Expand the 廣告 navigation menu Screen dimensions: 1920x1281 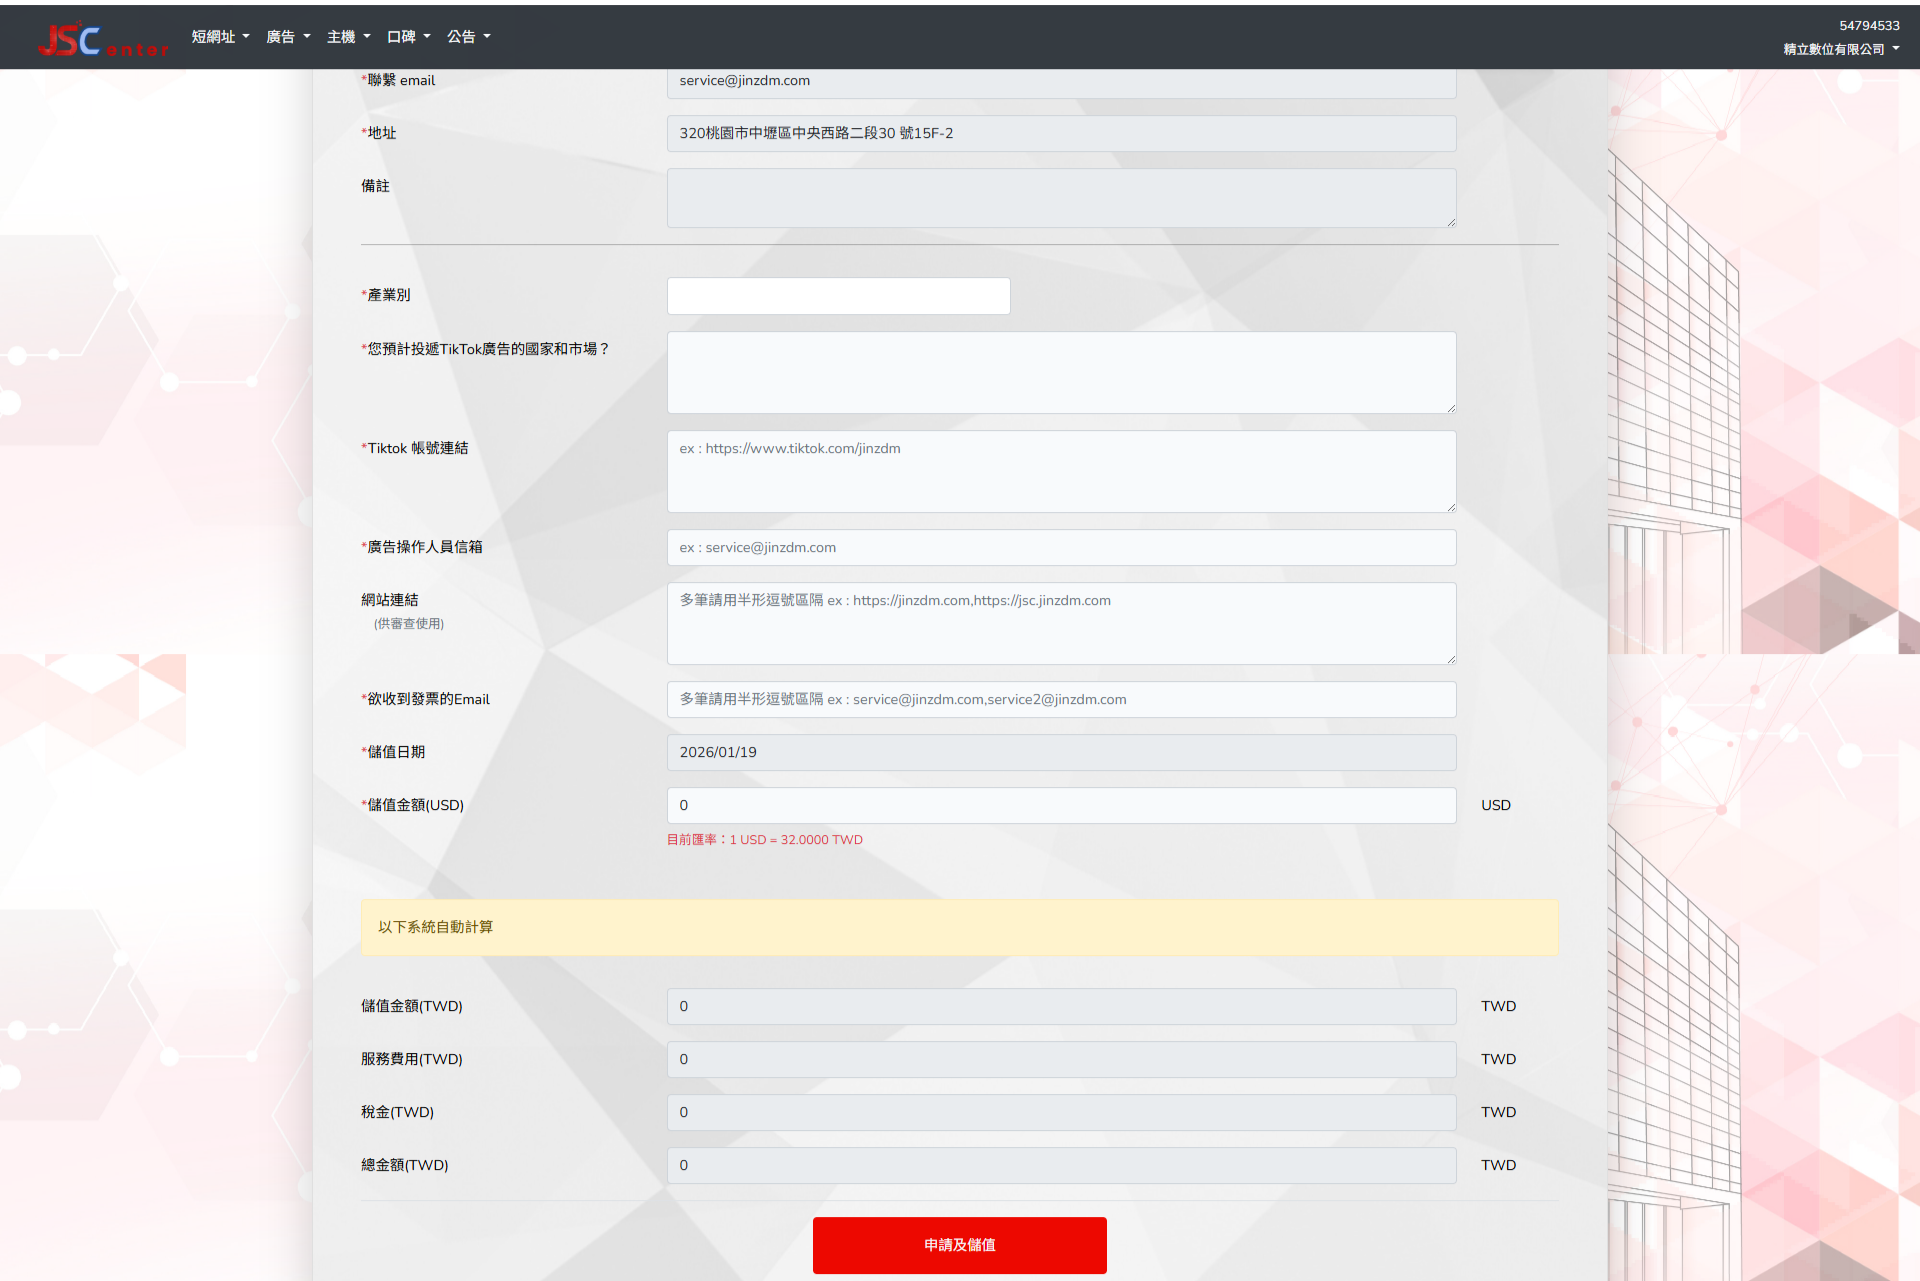[x=288, y=37]
